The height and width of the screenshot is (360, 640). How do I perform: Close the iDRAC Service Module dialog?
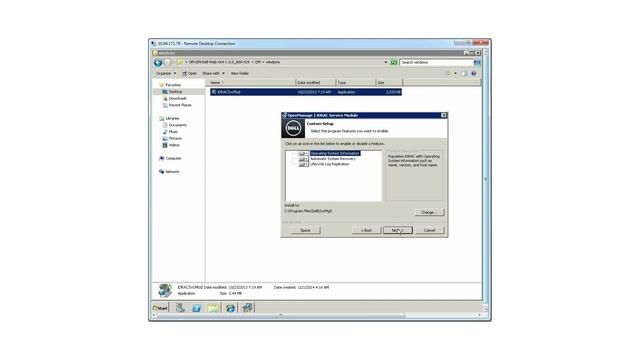[444, 116]
